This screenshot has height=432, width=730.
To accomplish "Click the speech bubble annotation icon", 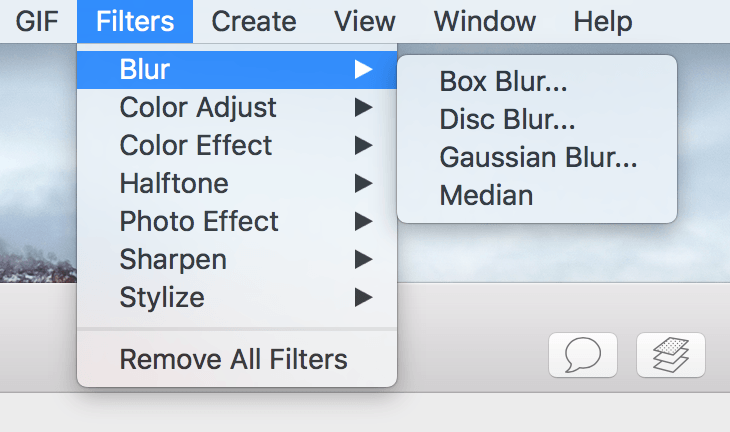I will [x=583, y=355].
